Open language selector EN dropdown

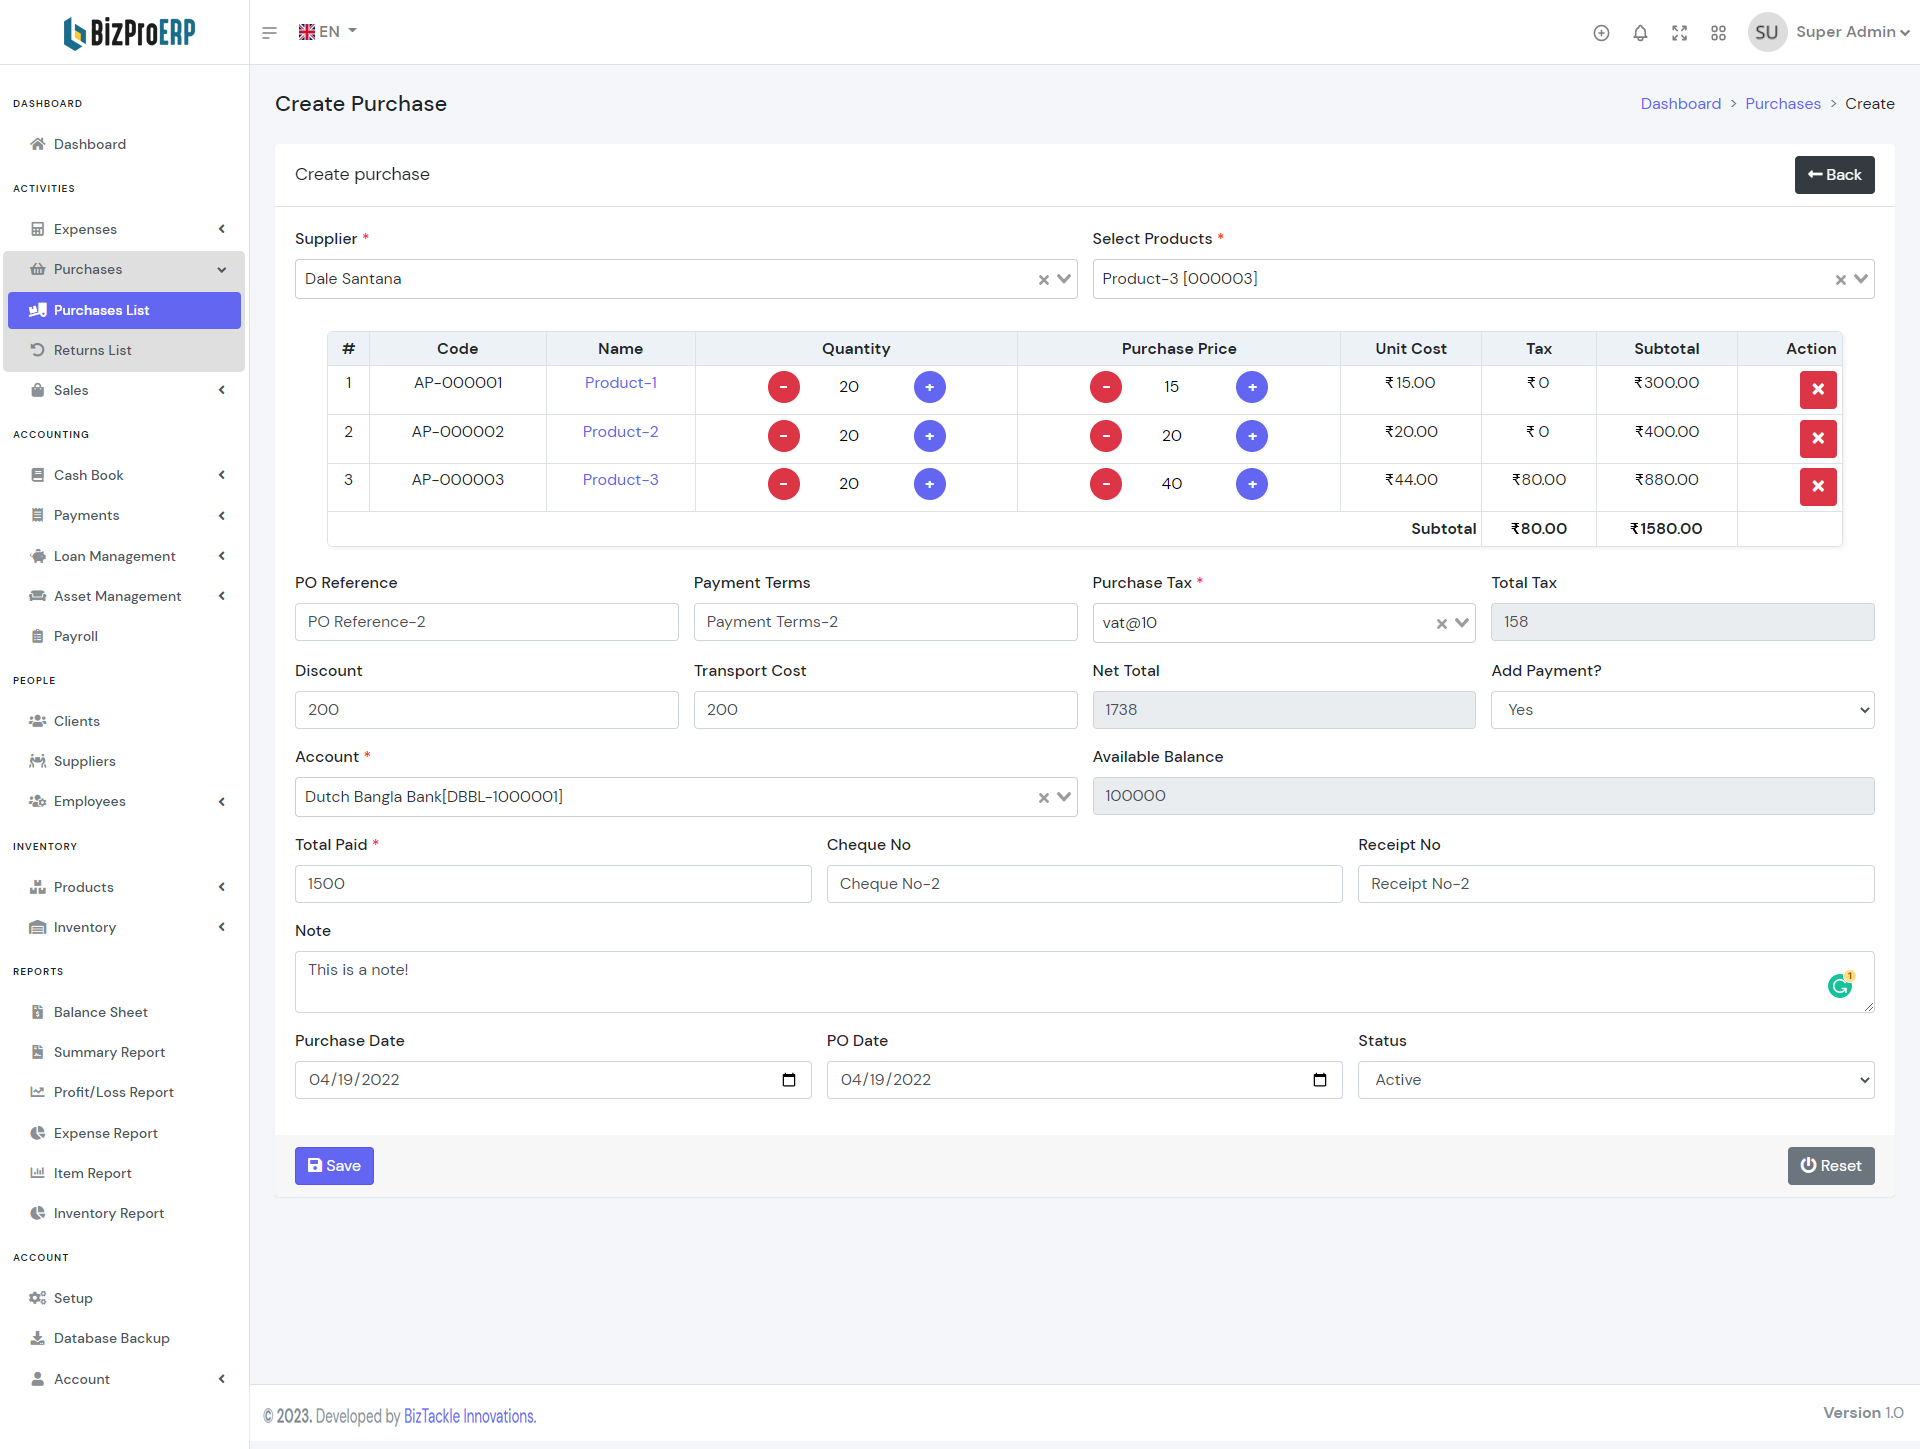(328, 32)
